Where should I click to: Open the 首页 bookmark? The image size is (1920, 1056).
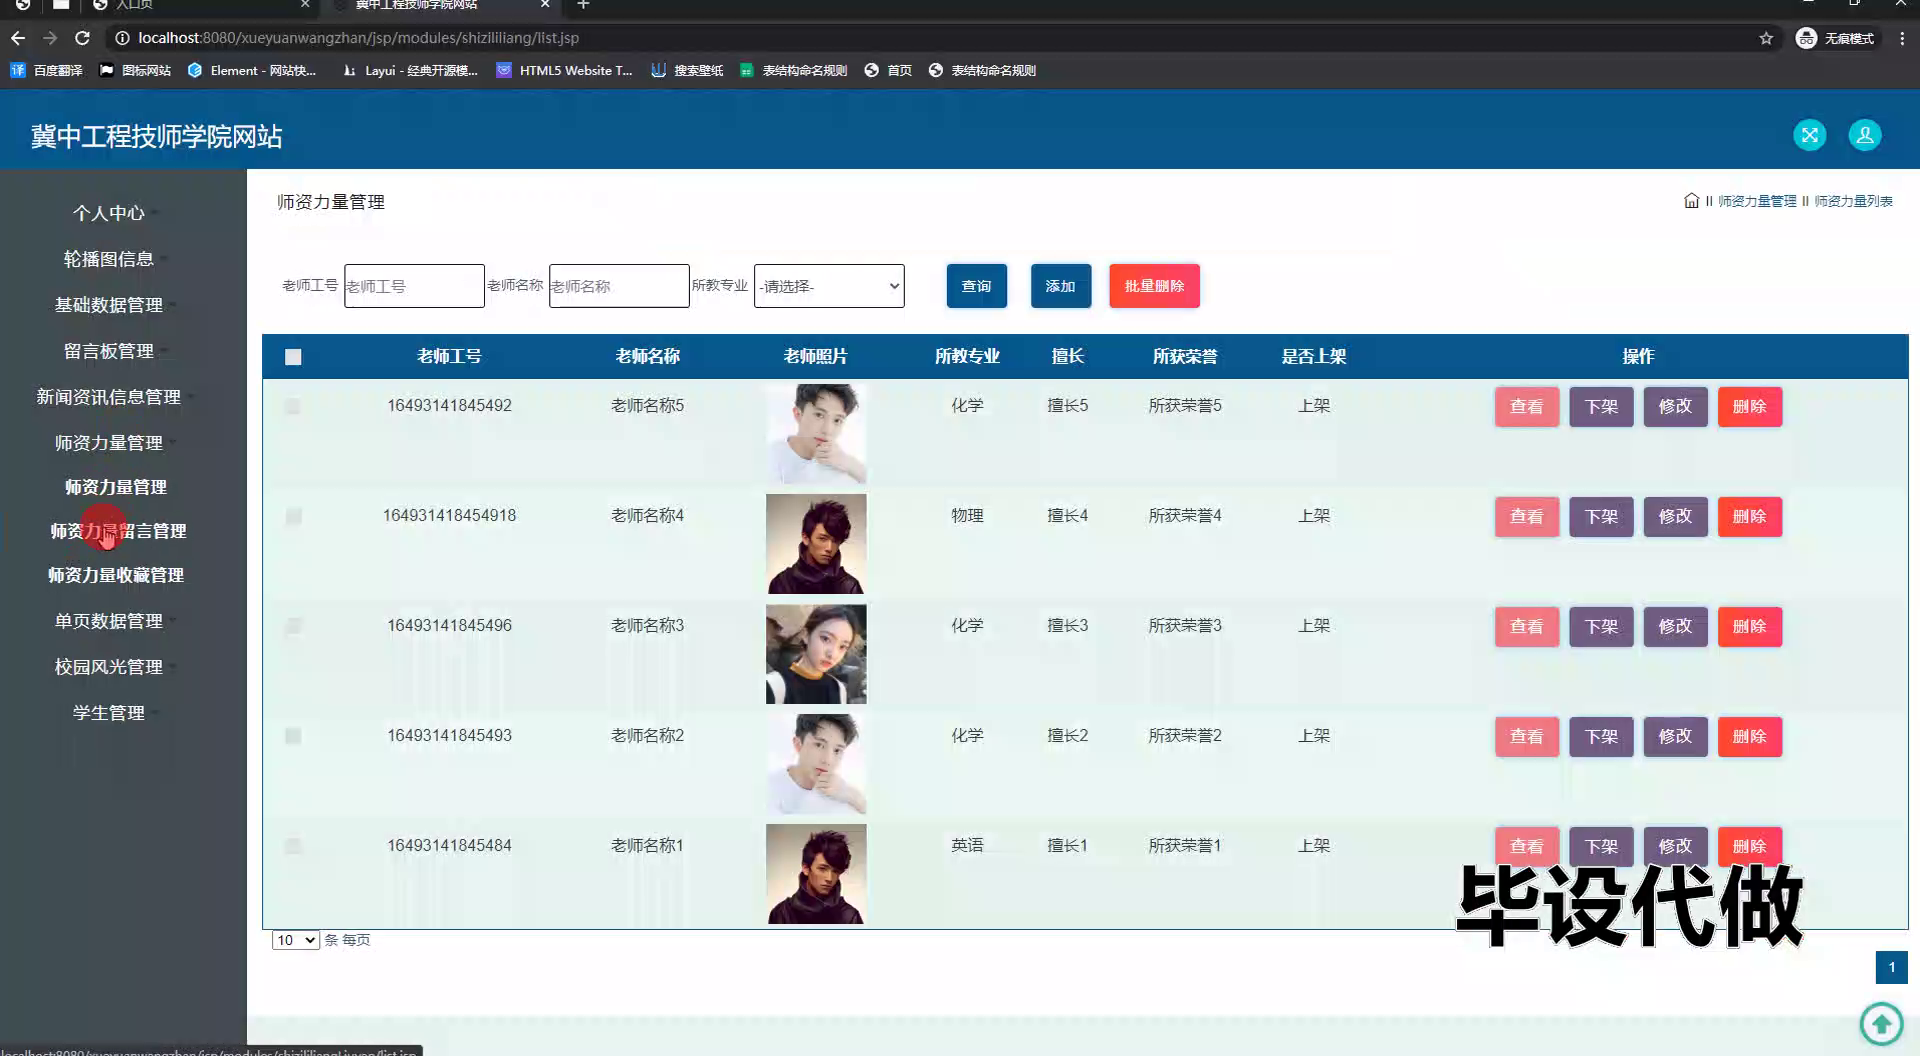[x=888, y=70]
